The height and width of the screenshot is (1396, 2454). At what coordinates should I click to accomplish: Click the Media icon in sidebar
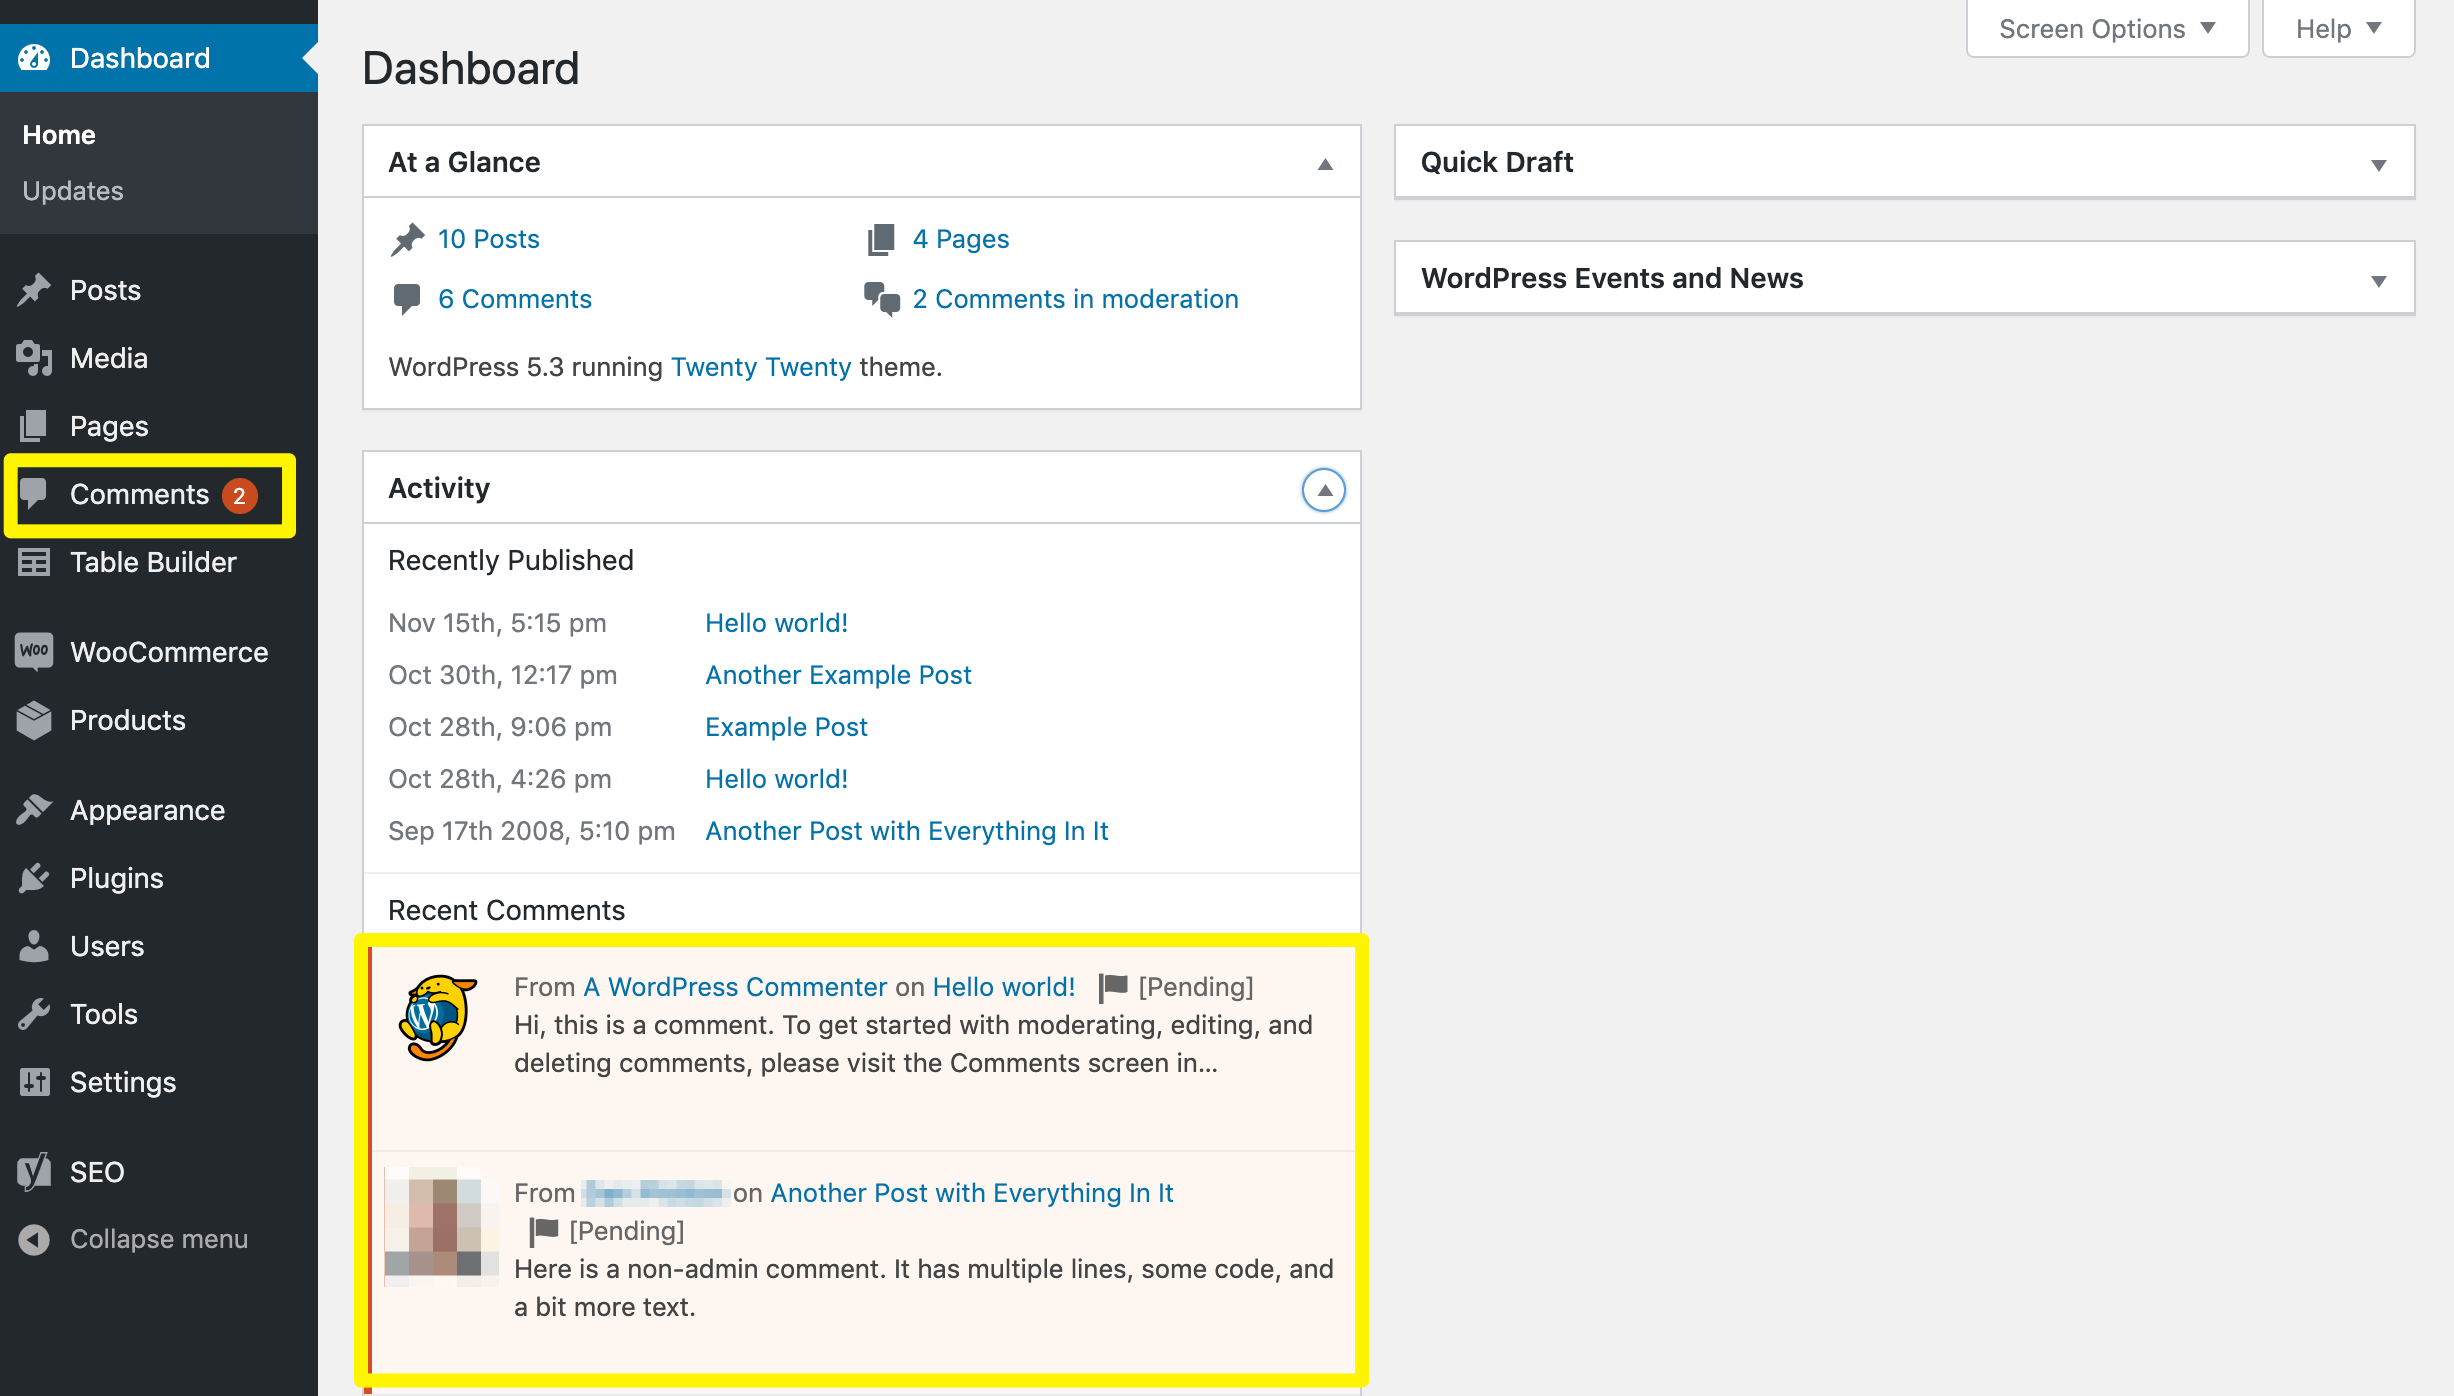point(34,358)
